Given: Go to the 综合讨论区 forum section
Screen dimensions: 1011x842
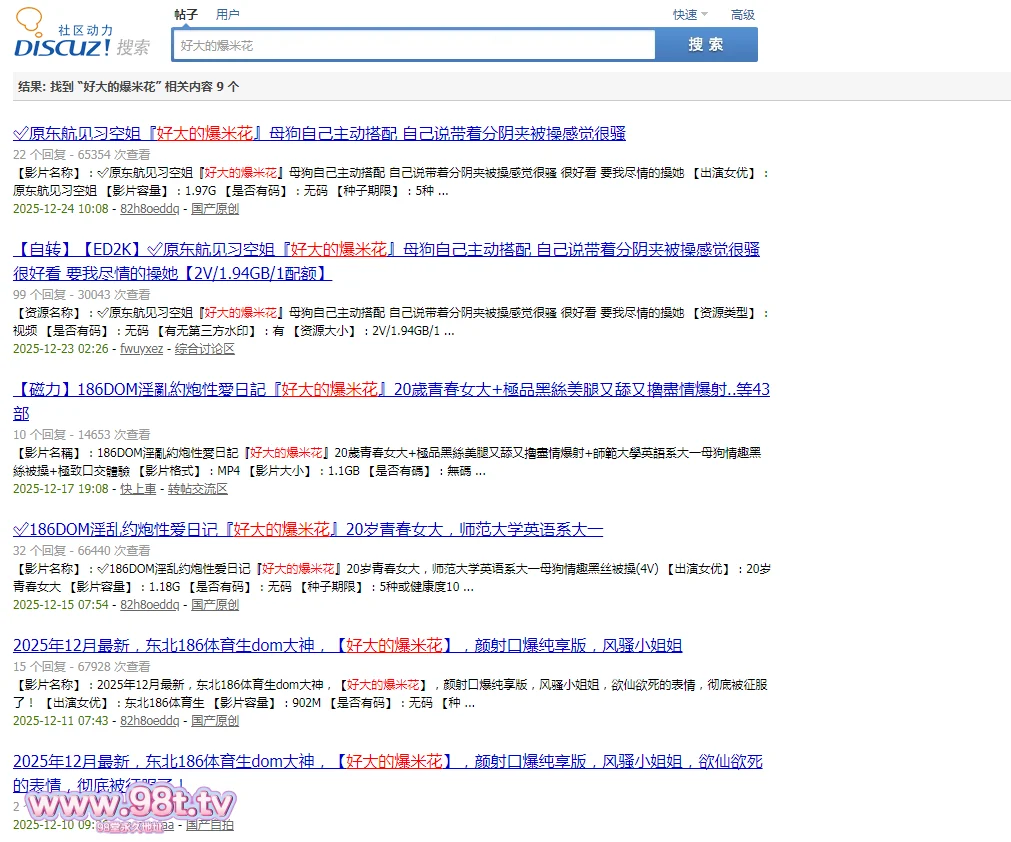Looking at the screenshot, I should click(x=205, y=349).
